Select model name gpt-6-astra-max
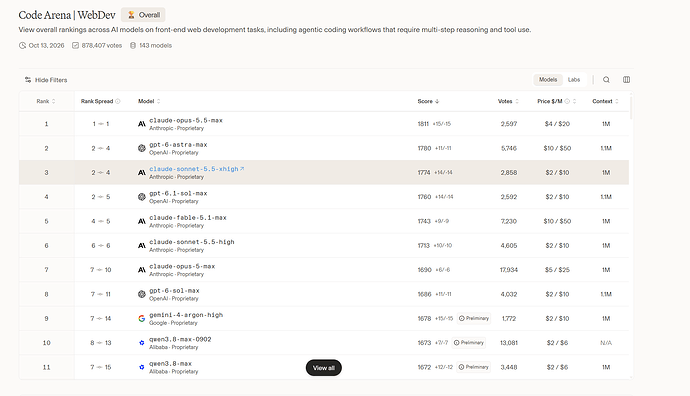Screen dimensions: 690x396 [x=178, y=144]
